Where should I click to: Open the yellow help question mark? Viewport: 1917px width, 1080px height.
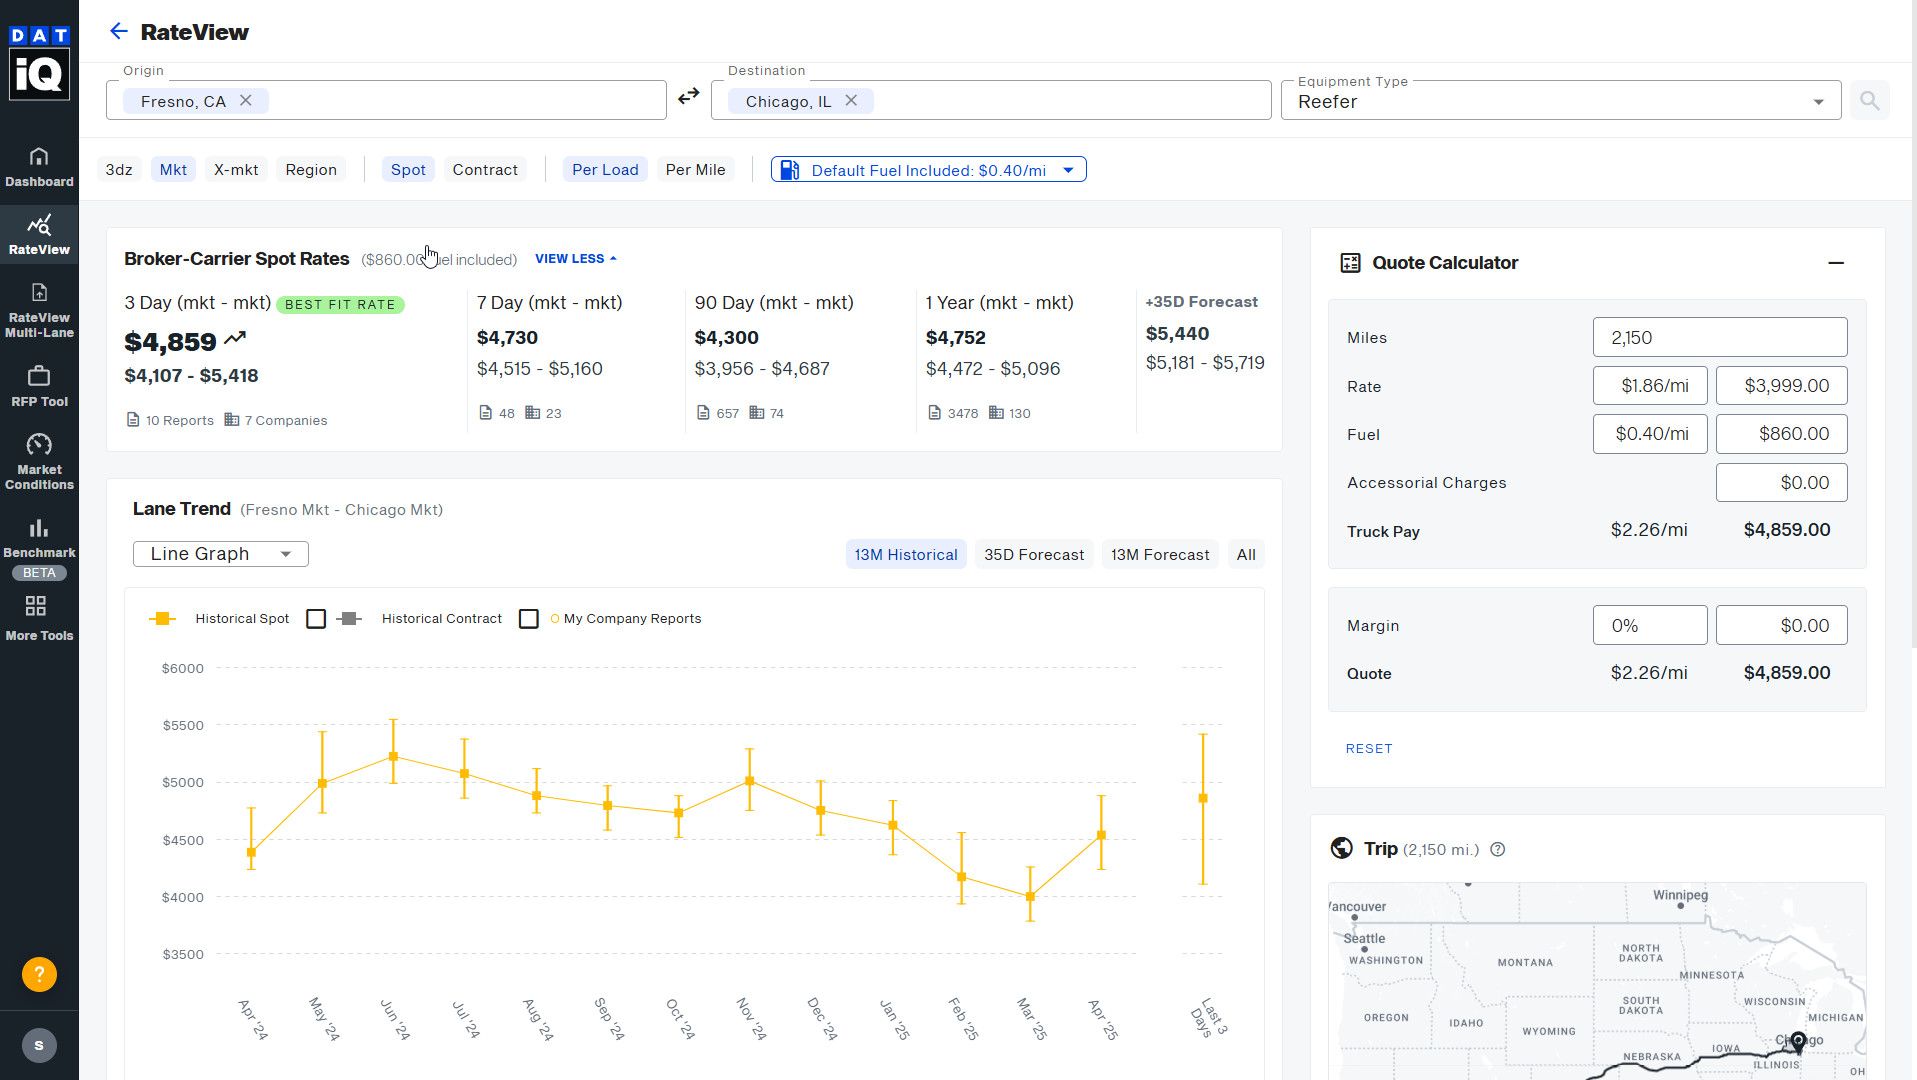pos(39,974)
